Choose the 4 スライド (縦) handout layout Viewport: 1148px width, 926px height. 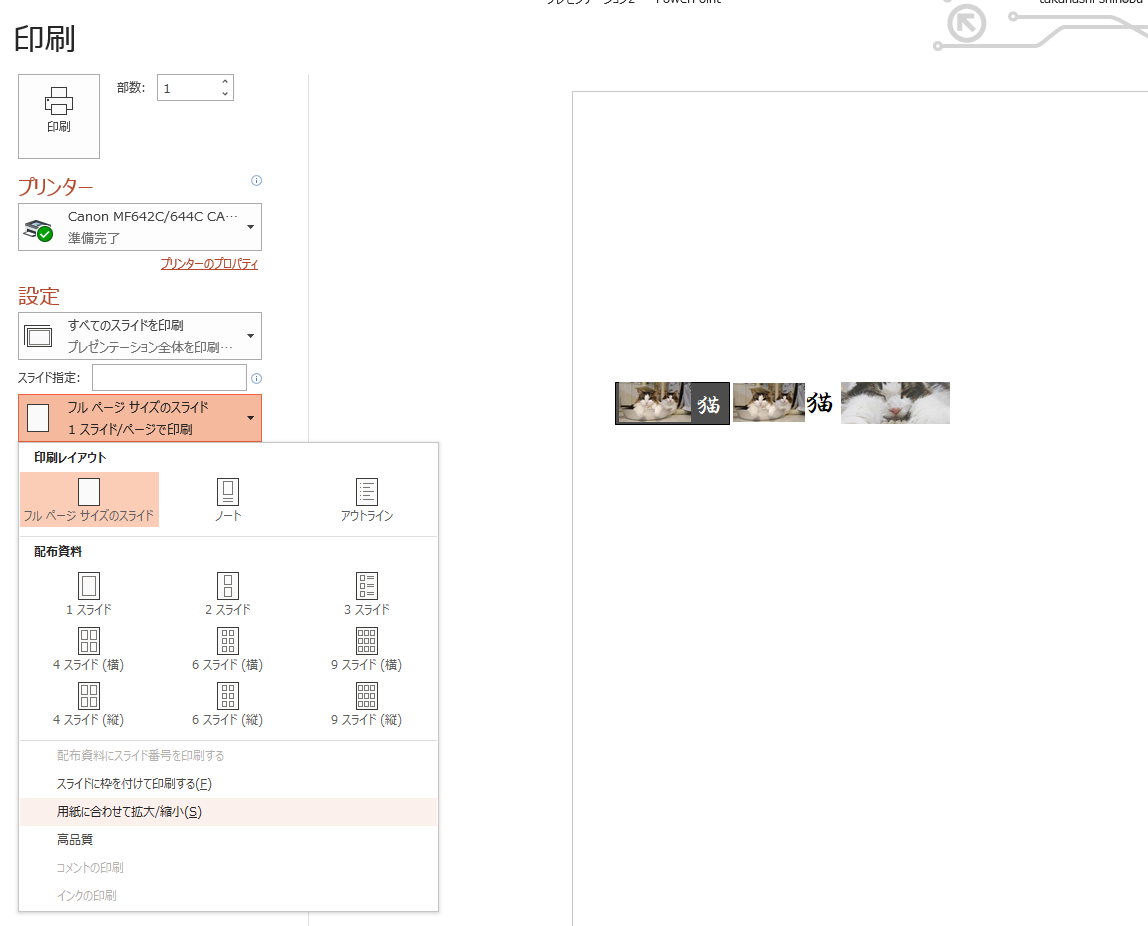pos(89,704)
